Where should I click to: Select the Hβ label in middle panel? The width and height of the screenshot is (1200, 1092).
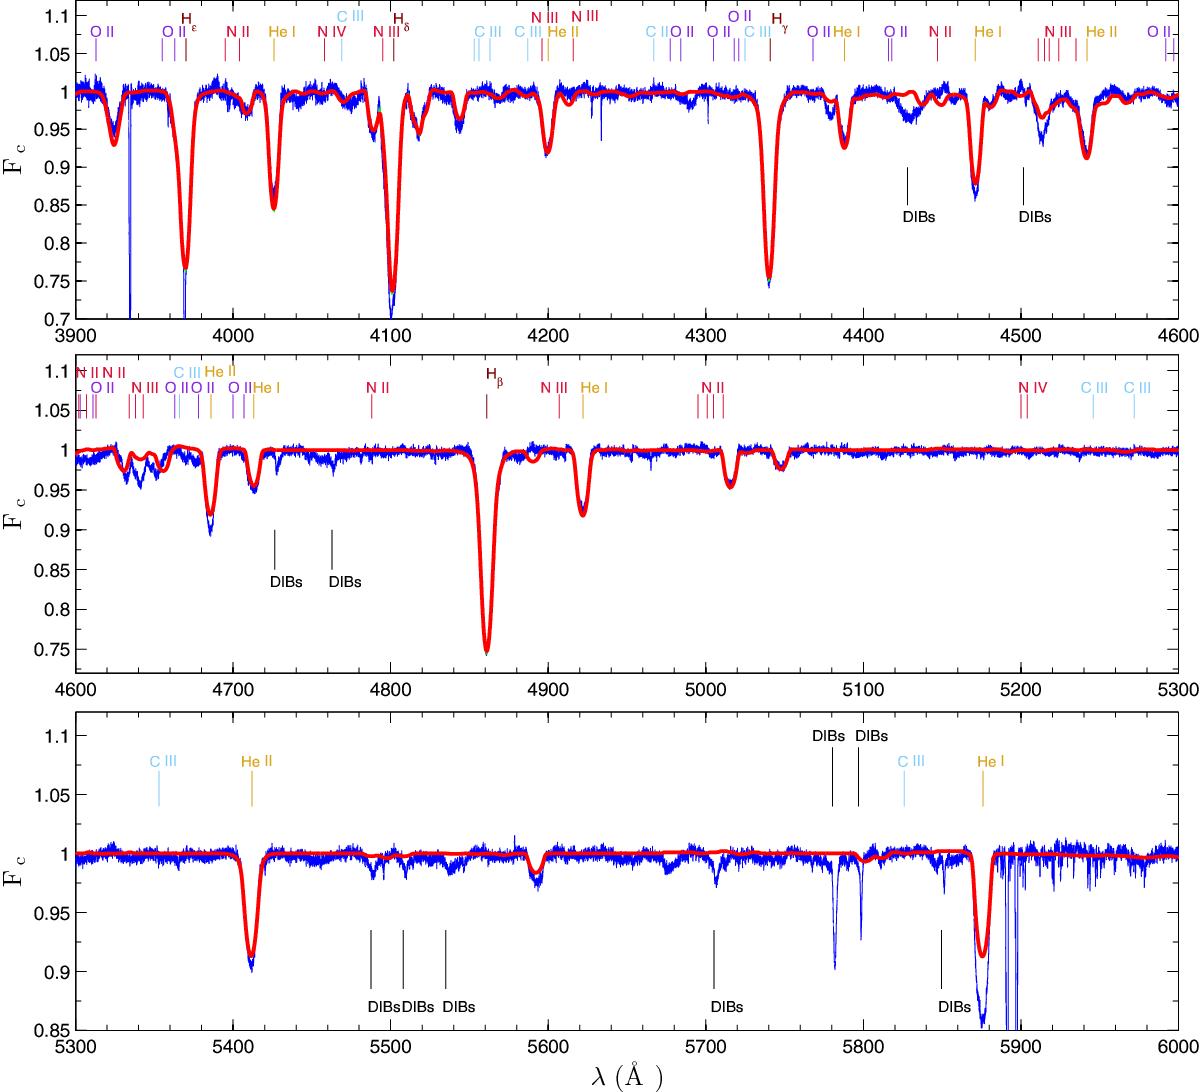click(491, 374)
